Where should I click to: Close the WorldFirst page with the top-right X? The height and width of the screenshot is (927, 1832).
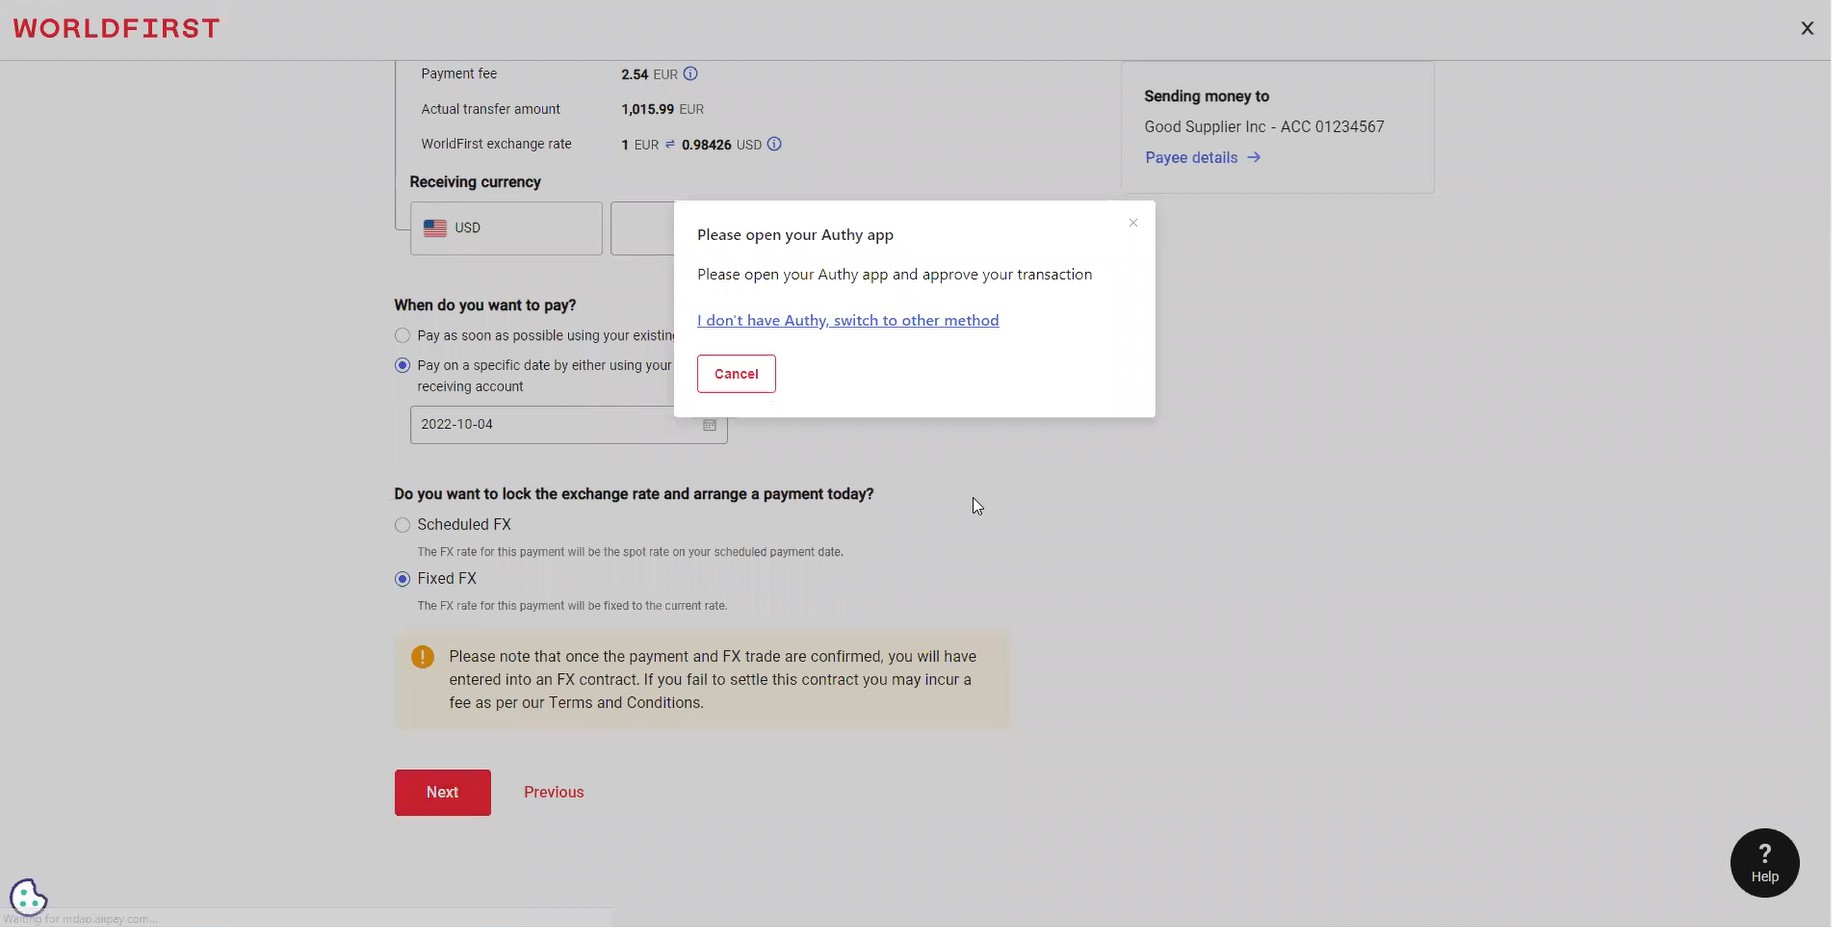1807,27
